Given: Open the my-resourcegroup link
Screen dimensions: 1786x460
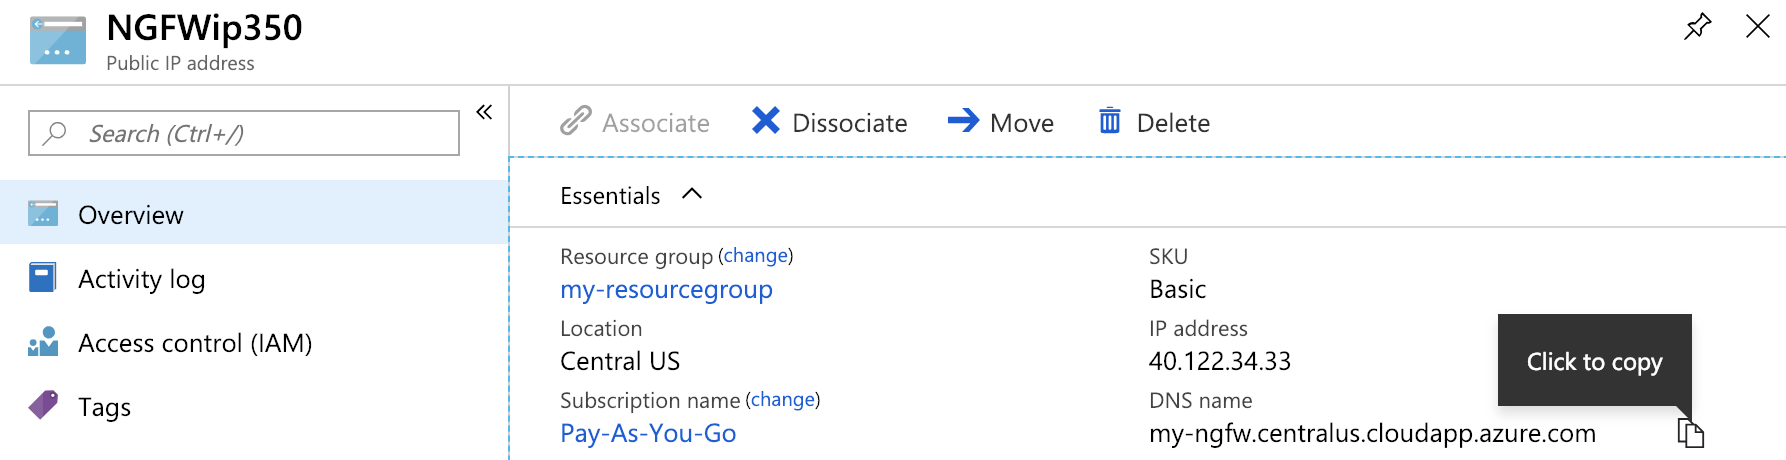Looking at the screenshot, I should click(x=666, y=290).
